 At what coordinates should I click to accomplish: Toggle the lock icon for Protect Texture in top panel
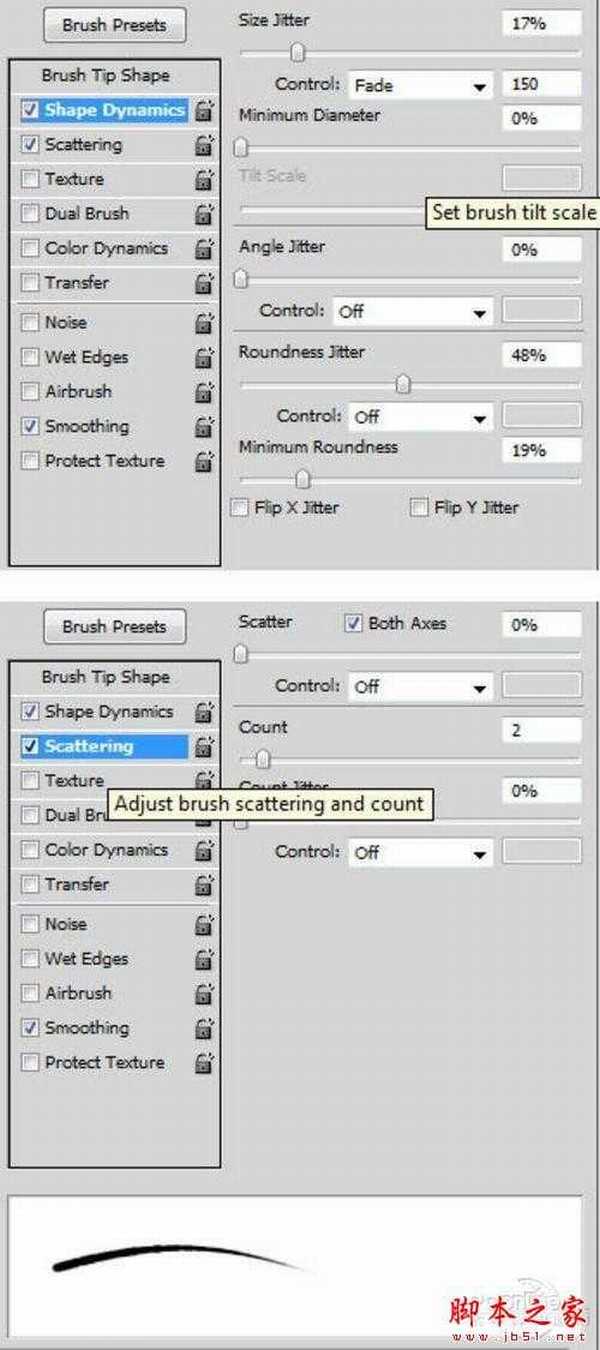pyautogui.click(x=205, y=462)
